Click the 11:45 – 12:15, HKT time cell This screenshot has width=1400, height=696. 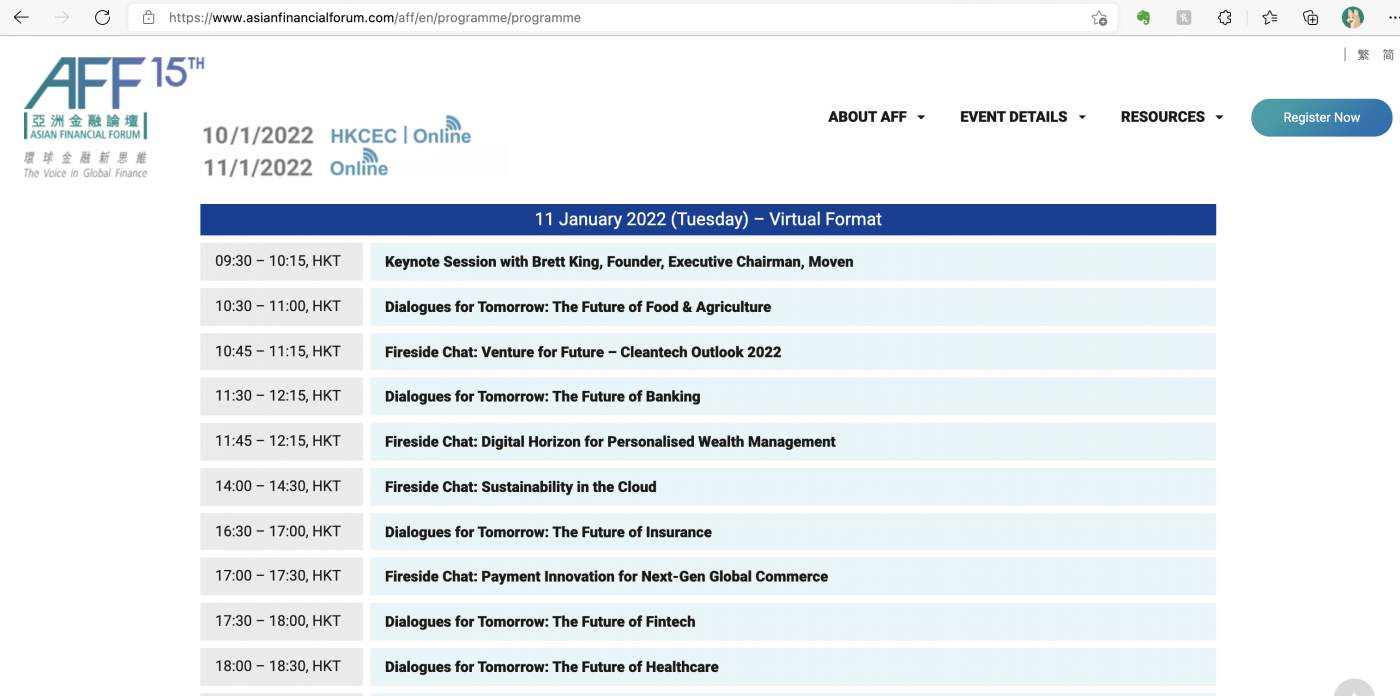(x=281, y=442)
